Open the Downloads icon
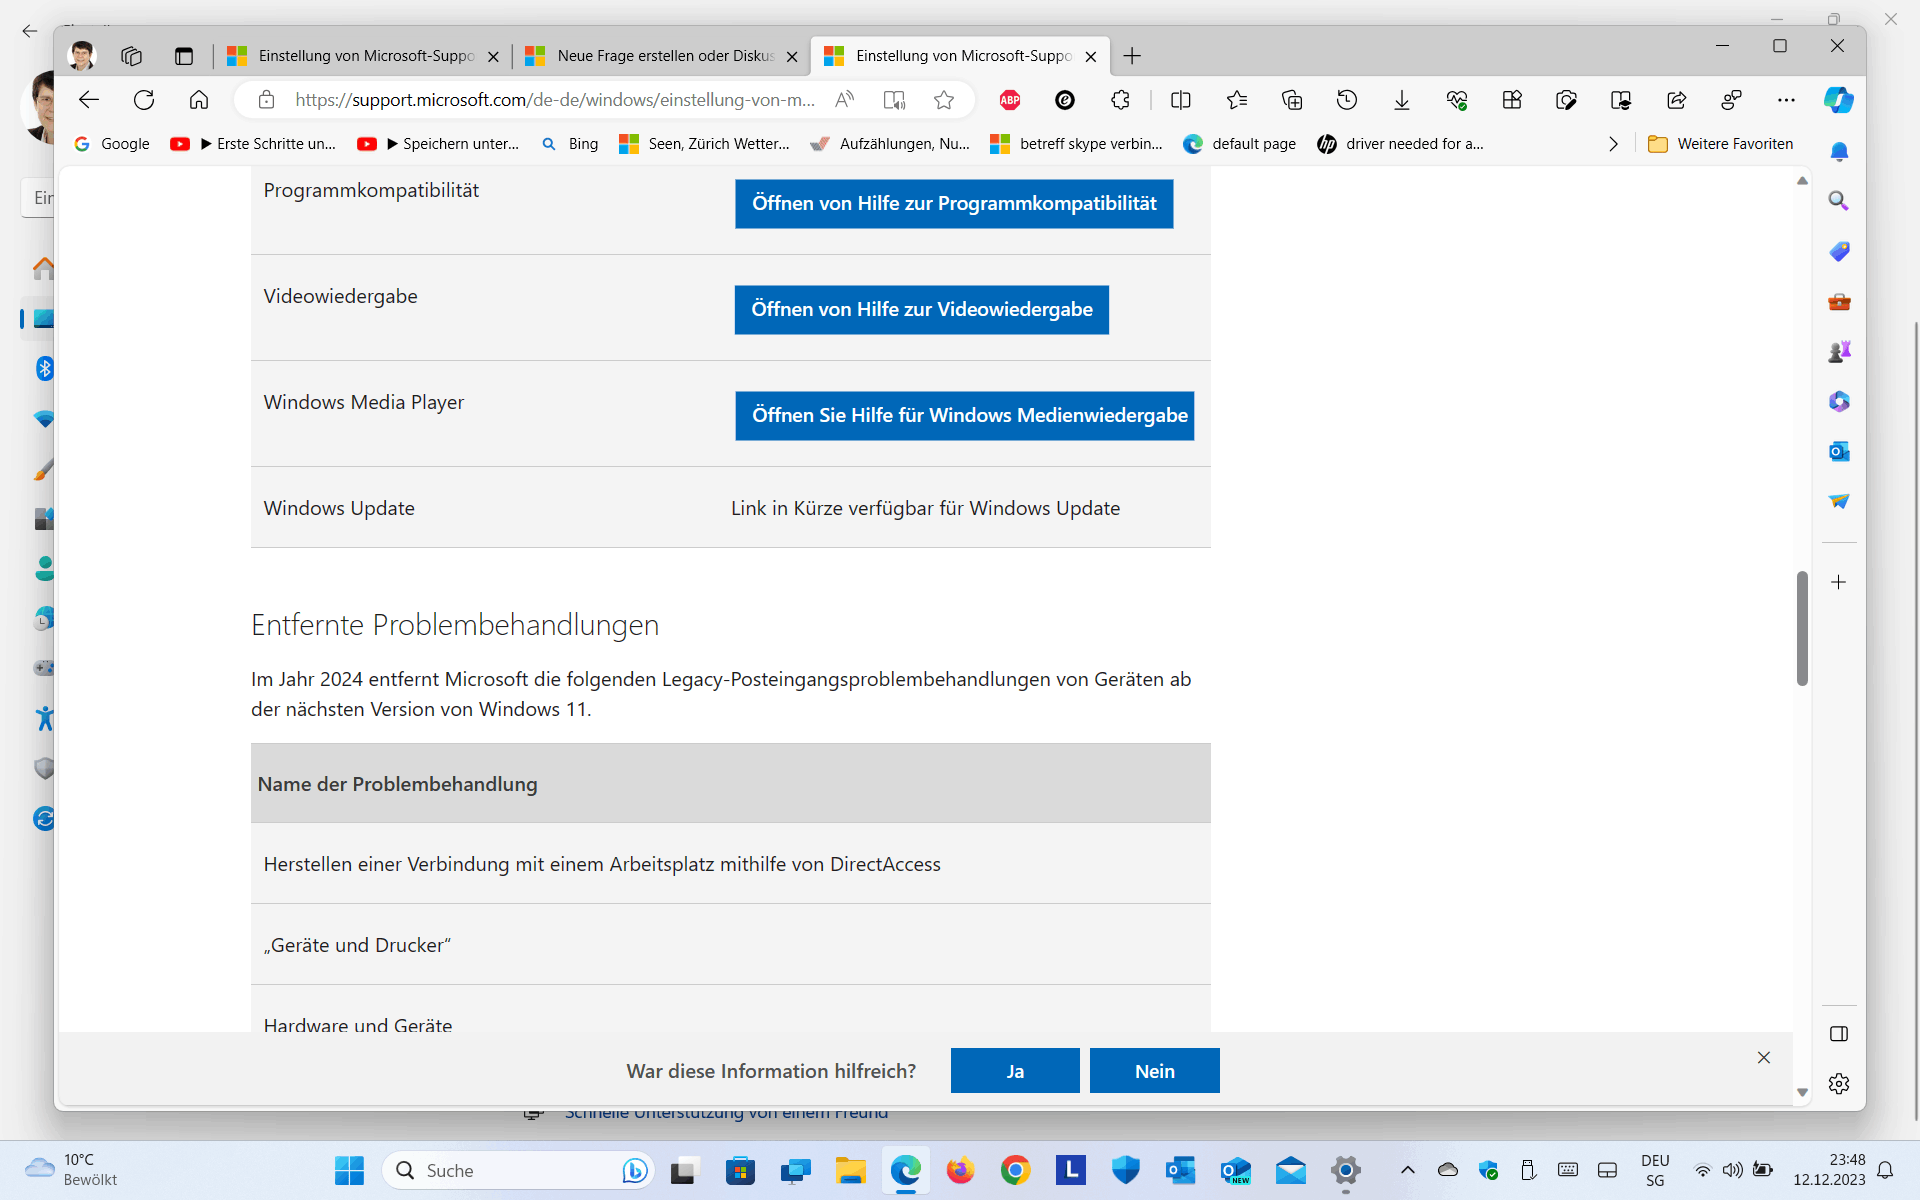 pos(1402,100)
